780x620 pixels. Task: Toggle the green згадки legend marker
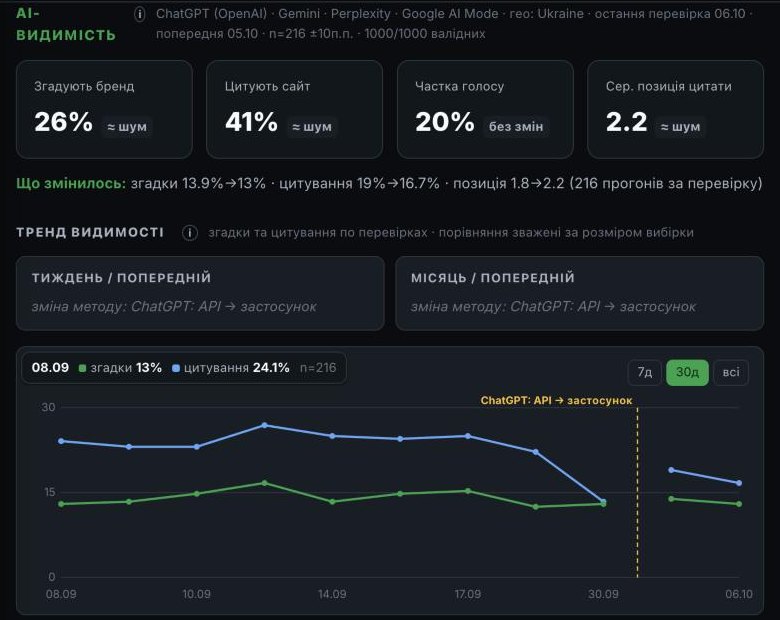pyautogui.click(x=83, y=368)
